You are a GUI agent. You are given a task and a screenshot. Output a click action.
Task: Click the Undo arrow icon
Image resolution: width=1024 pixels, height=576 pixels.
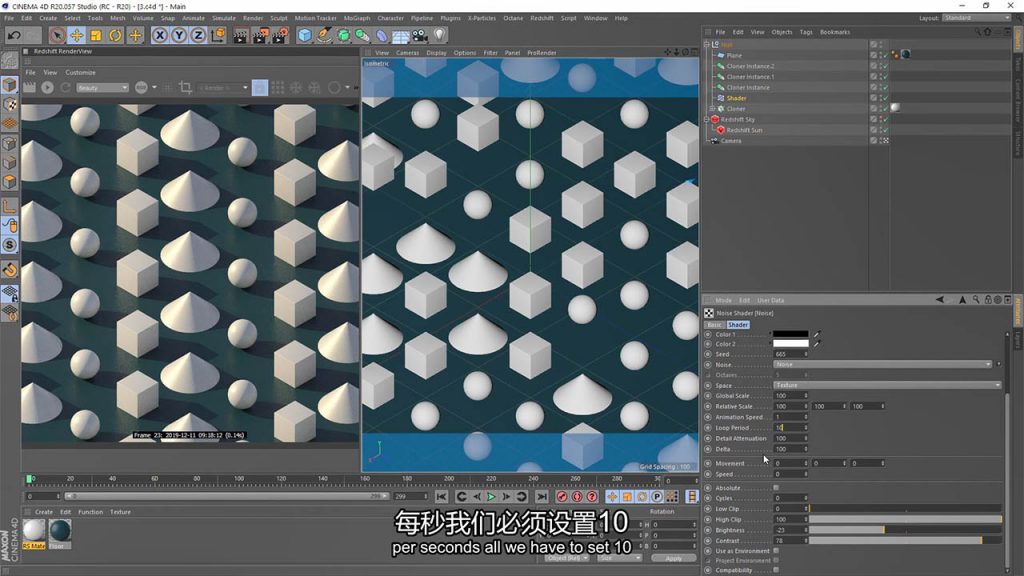(x=14, y=35)
